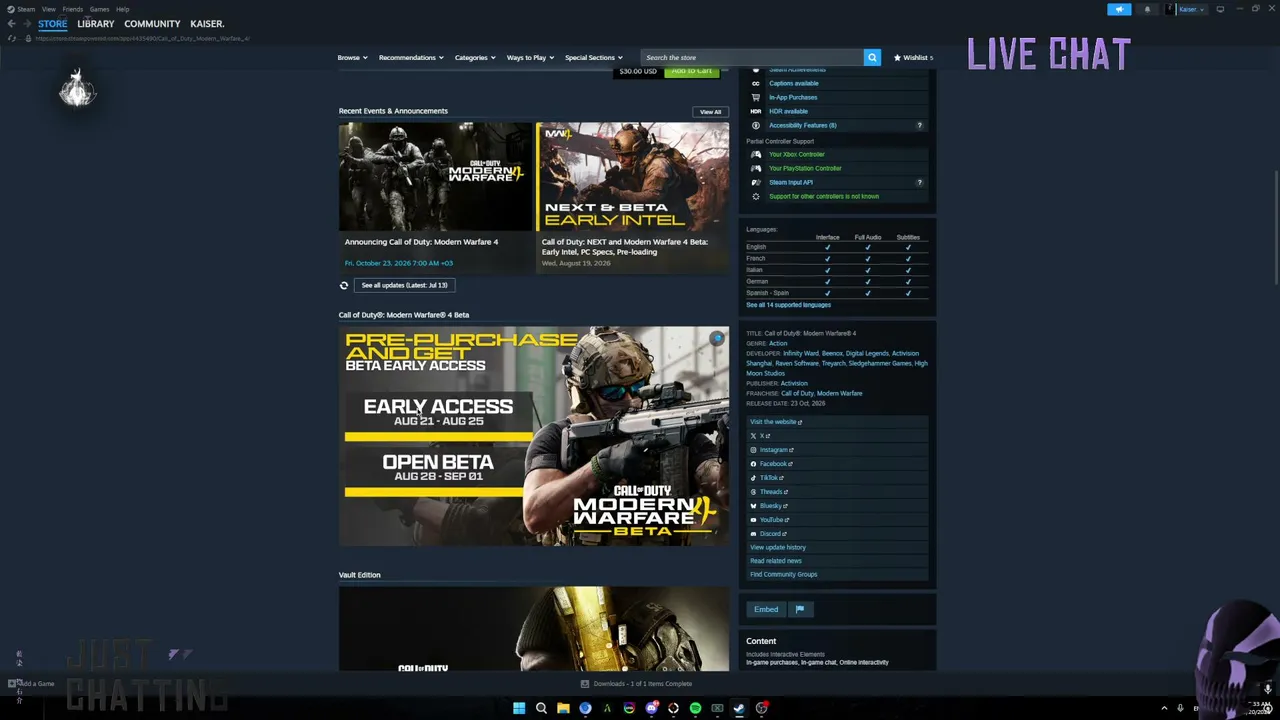The width and height of the screenshot is (1280, 720).
Task: Click the Windows Start button
Action: [x=519, y=708]
